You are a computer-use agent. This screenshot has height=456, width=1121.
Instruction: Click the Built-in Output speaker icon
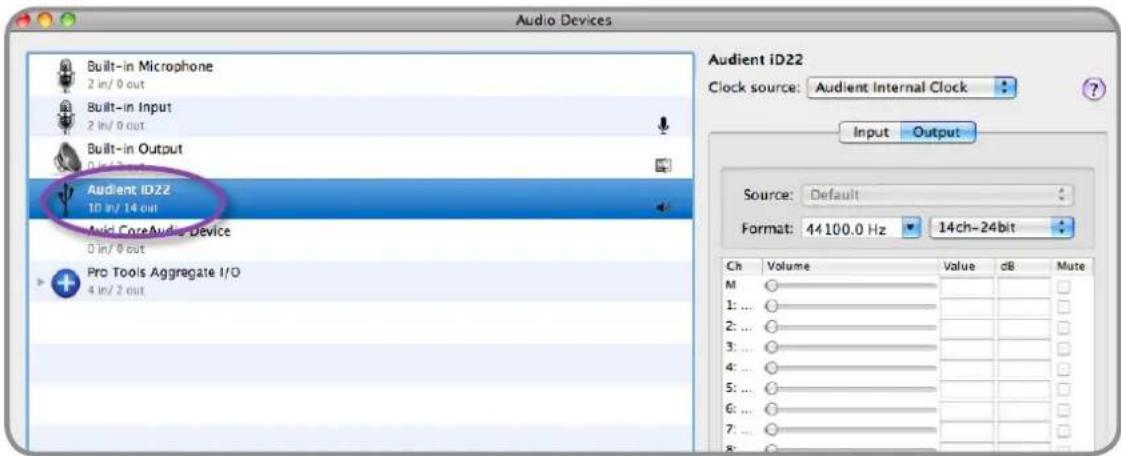coord(67,157)
